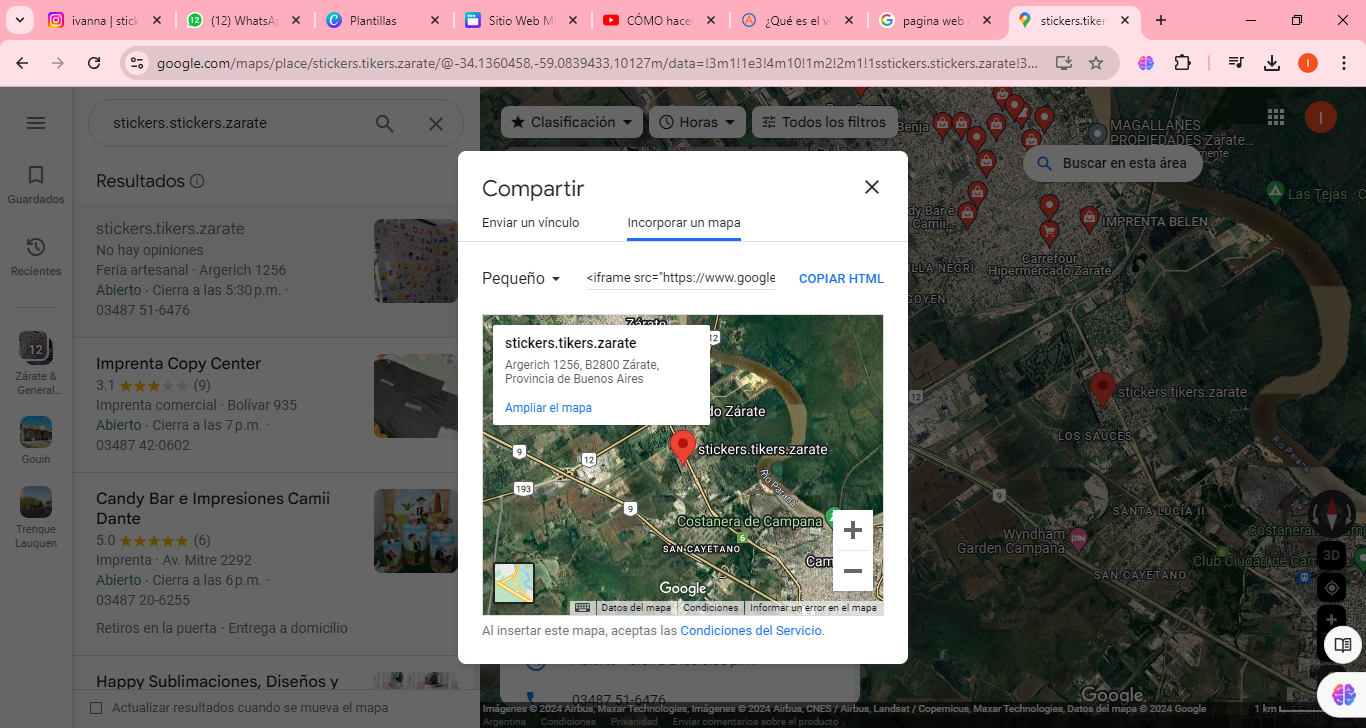Image resolution: width=1366 pixels, height=728 pixels.
Task: Click the iframe embed code field
Action: (680, 278)
